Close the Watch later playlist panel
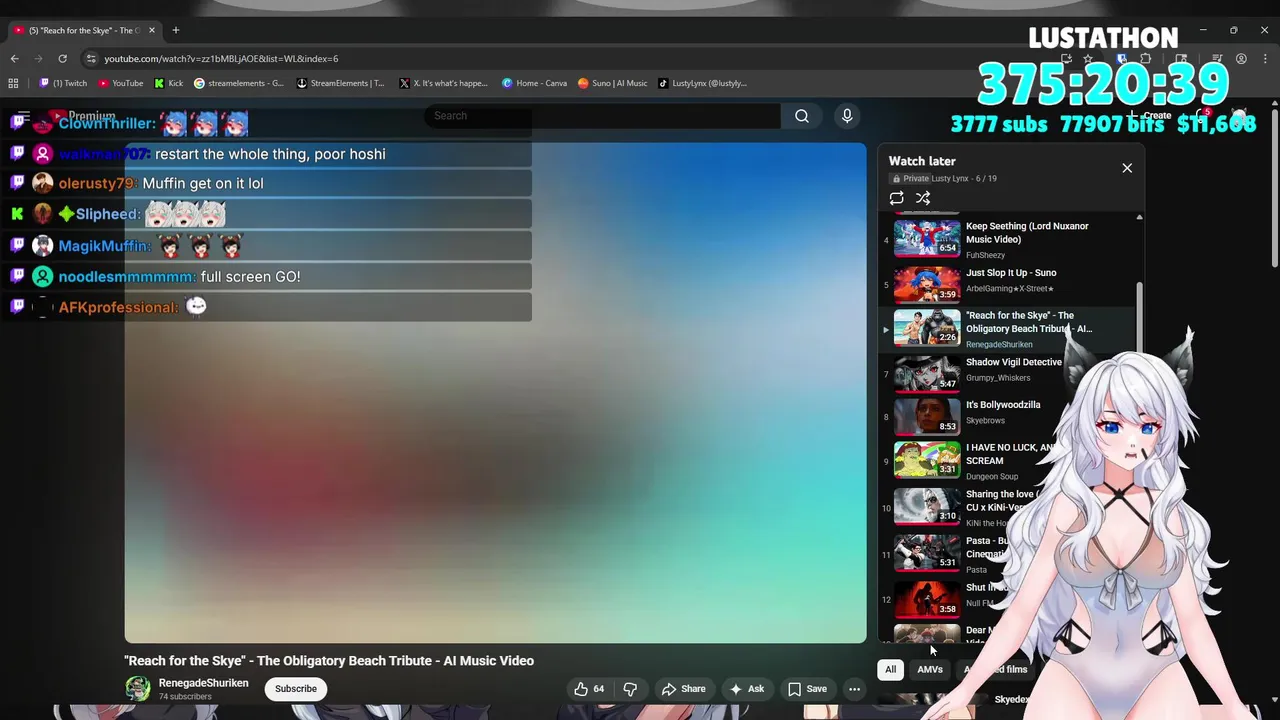Viewport: 1280px width, 720px height. [1127, 168]
